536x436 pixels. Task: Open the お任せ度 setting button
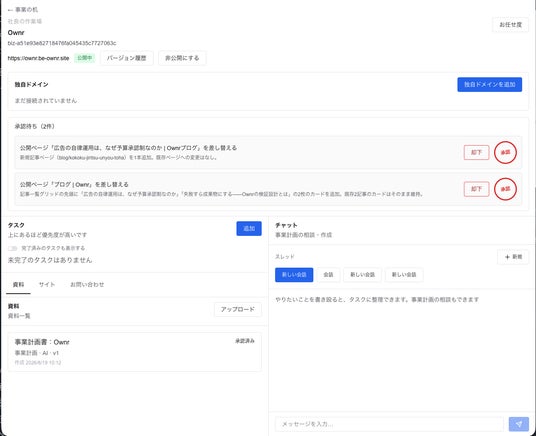pyautogui.click(x=510, y=25)
